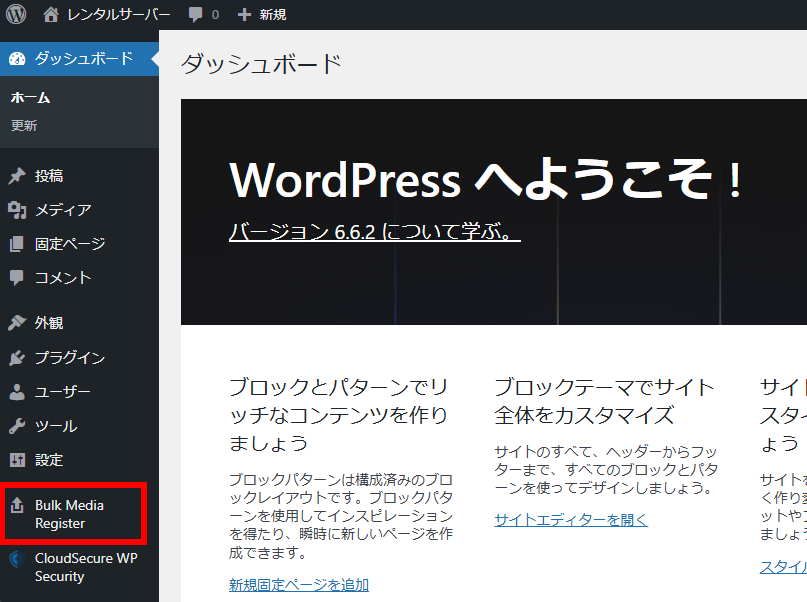The height and width of the screenshot is (602, 807).
Task: Select ホーム in the dashboard submenu
Action: pos(30,98)
